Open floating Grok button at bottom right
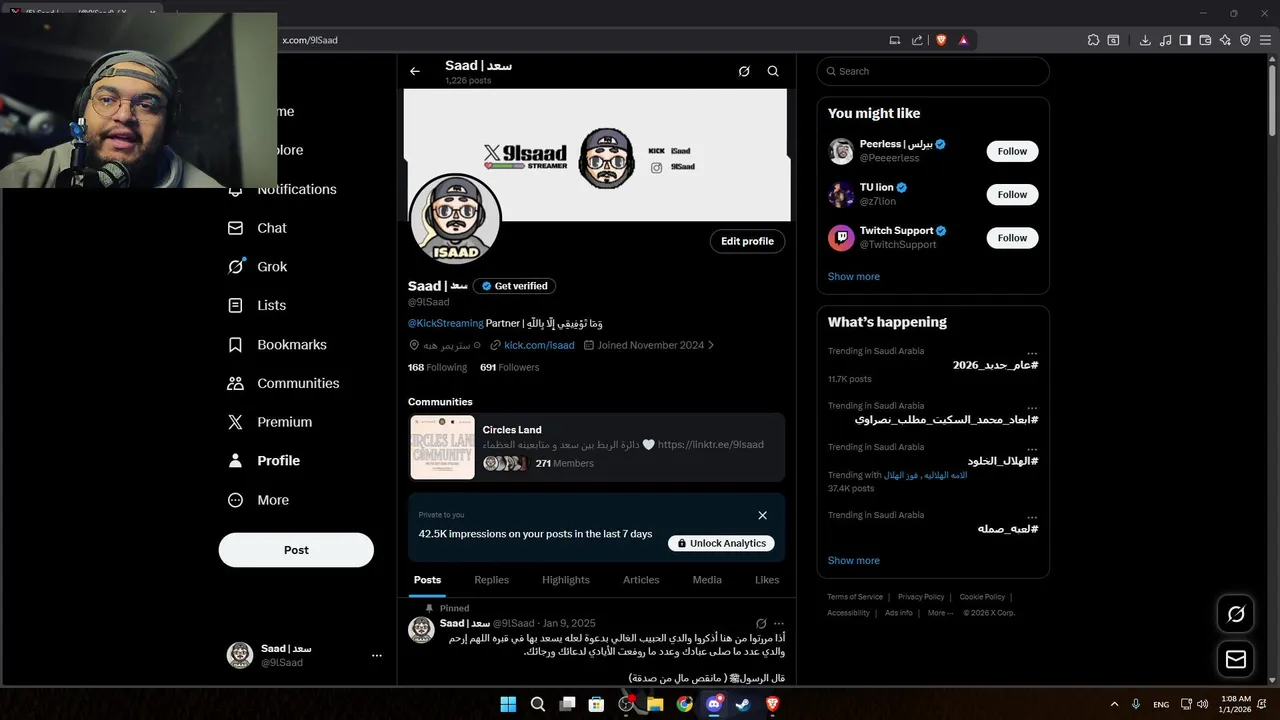1280x720 pixels. (x=1236, y=614)
